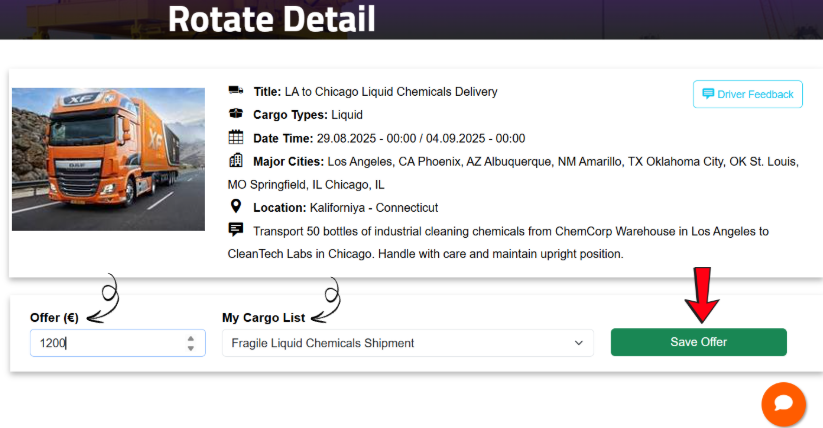Image resolution: width=823 pixels, height=428 pixels.
Task: Open the My Cargo List dropdown
Action: (400, 343)
